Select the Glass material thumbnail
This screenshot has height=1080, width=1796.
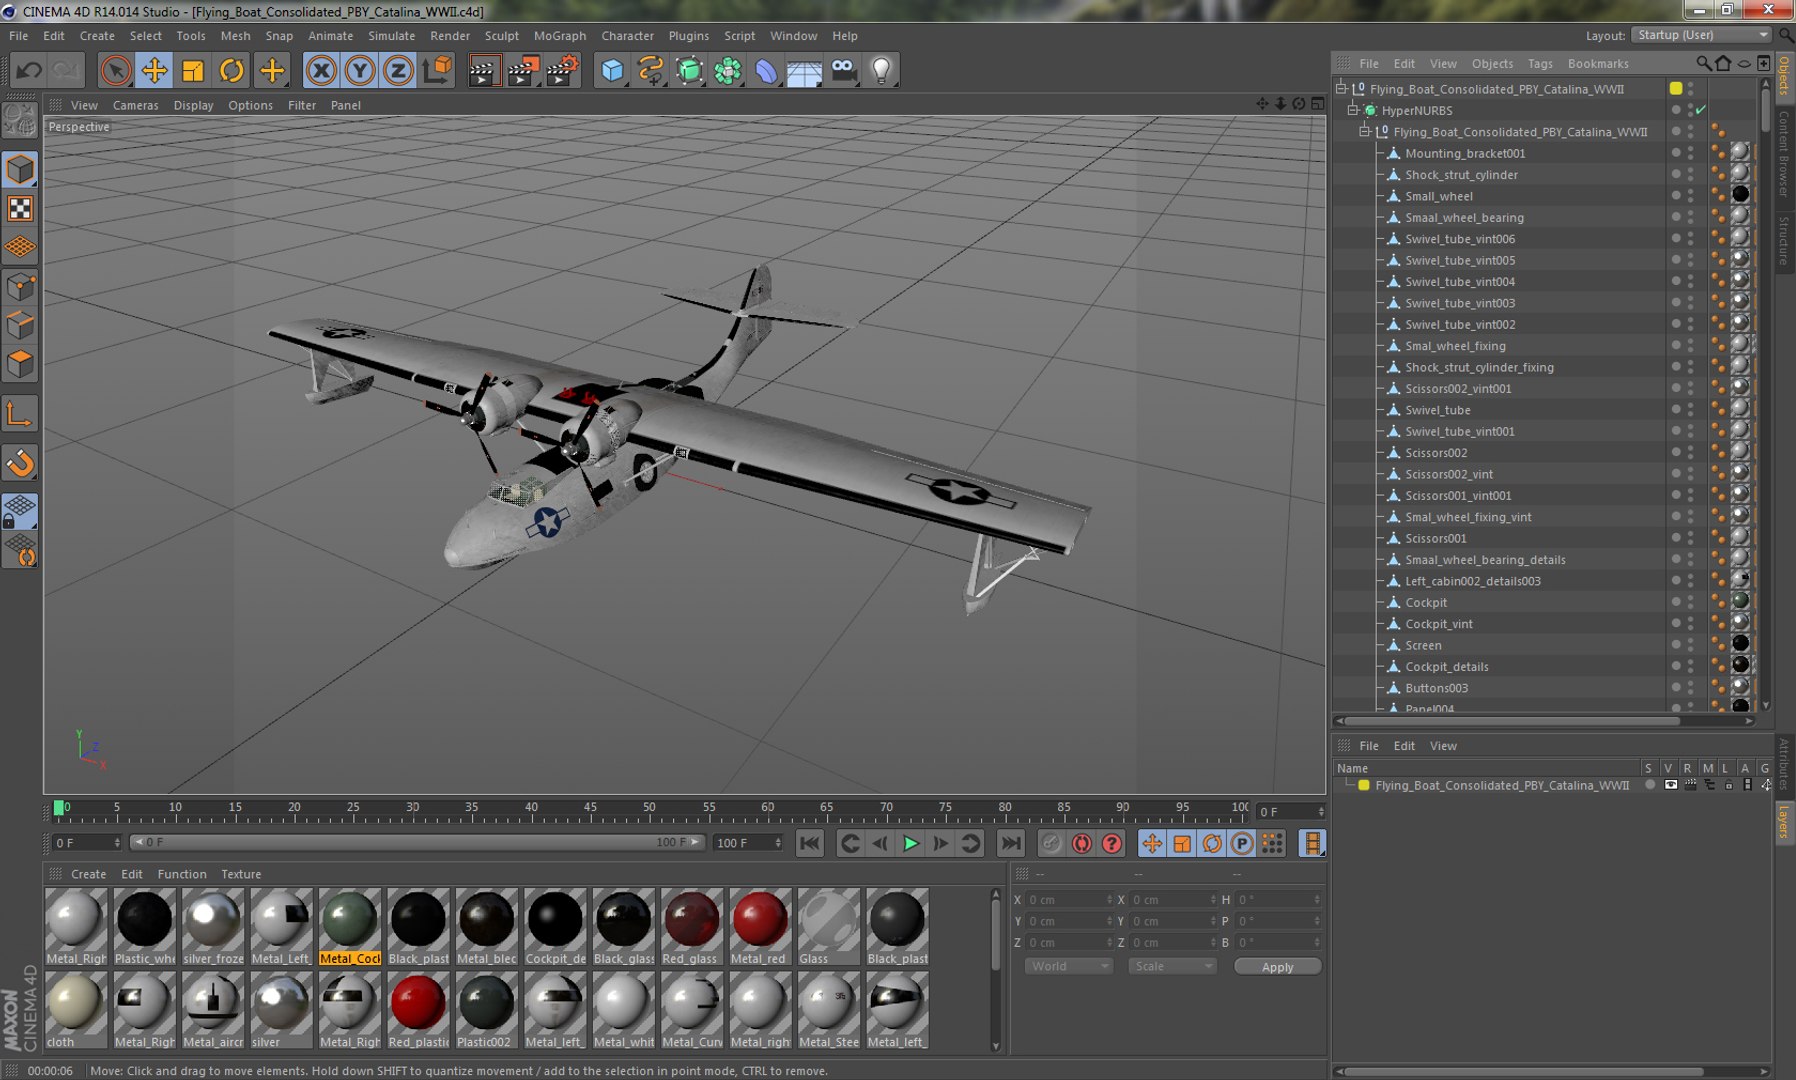point(828,927)
